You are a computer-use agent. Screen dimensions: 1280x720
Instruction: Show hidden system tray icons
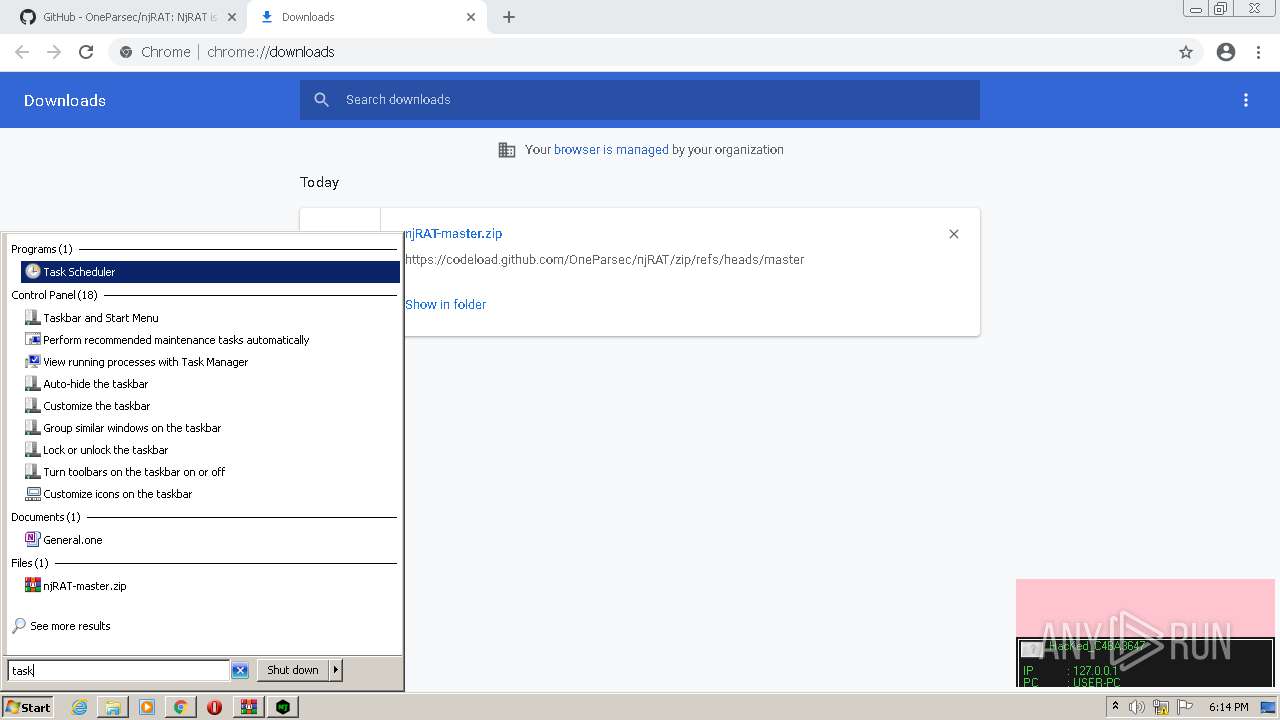pyautogui.click(x=1115, y=707)
